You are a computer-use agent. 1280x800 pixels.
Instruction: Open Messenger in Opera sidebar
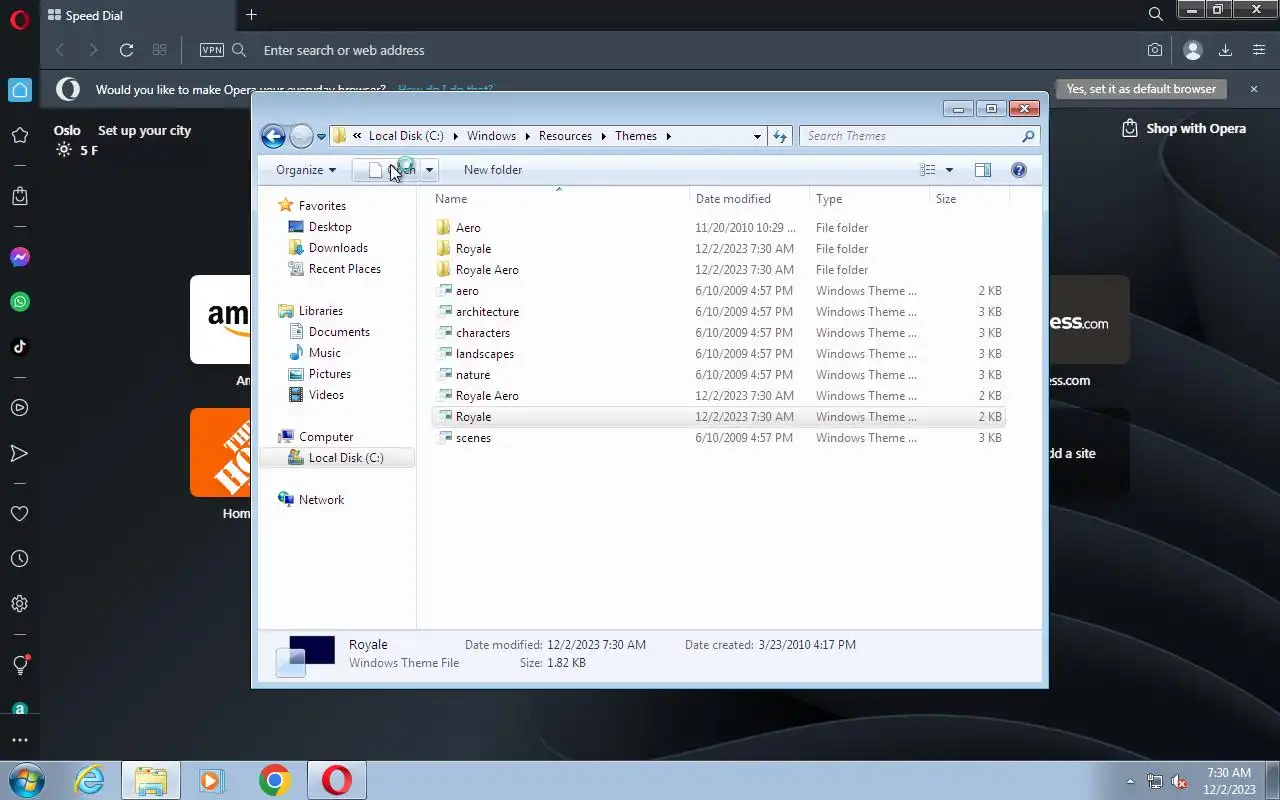19,258
